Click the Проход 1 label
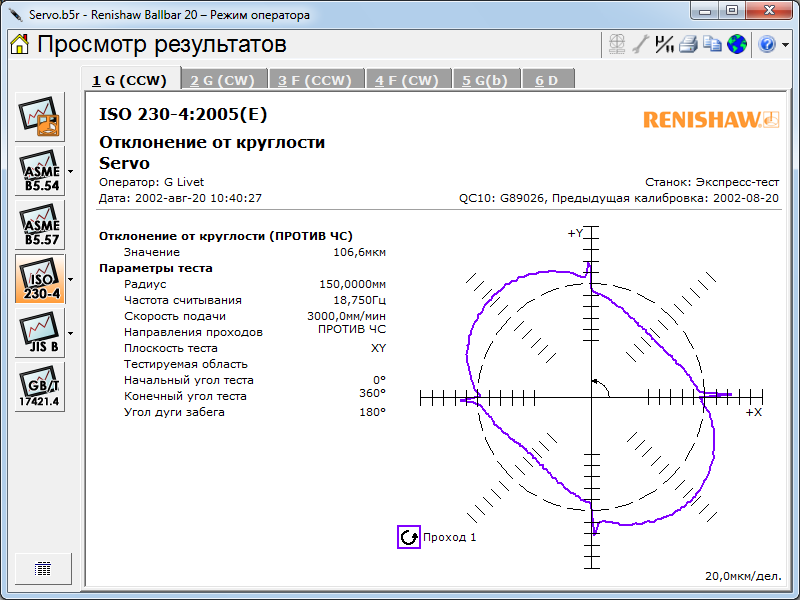The image size is (800, 600). 449,537
